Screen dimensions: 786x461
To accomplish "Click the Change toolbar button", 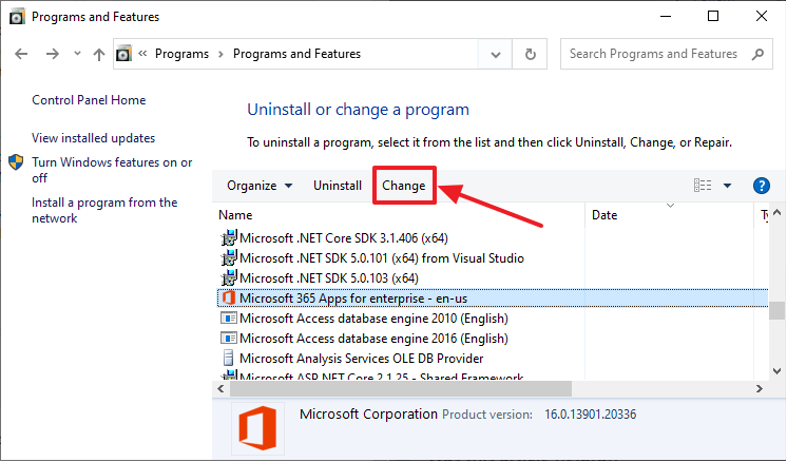I will click(404, 186).
